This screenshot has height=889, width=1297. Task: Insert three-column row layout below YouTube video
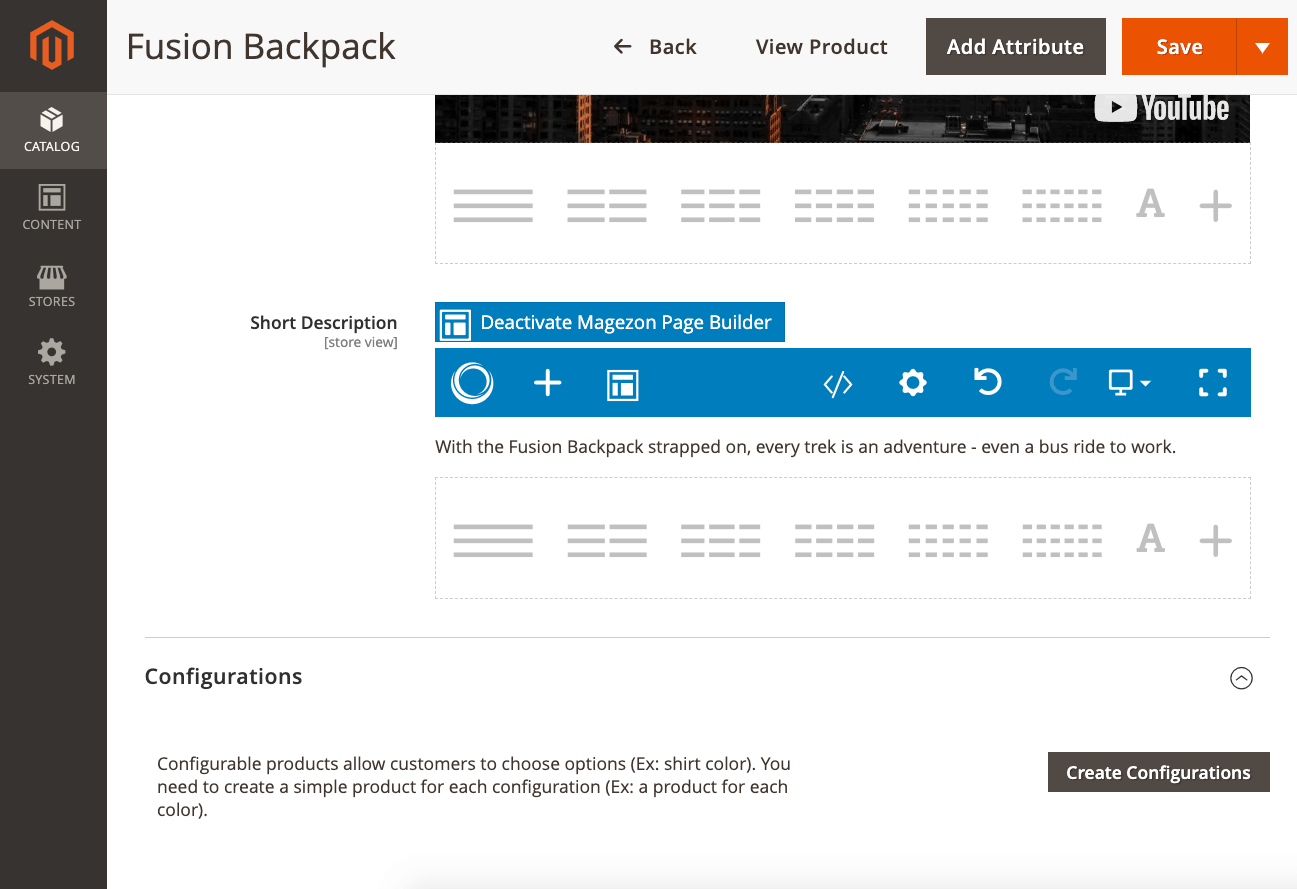click(721, 205)
